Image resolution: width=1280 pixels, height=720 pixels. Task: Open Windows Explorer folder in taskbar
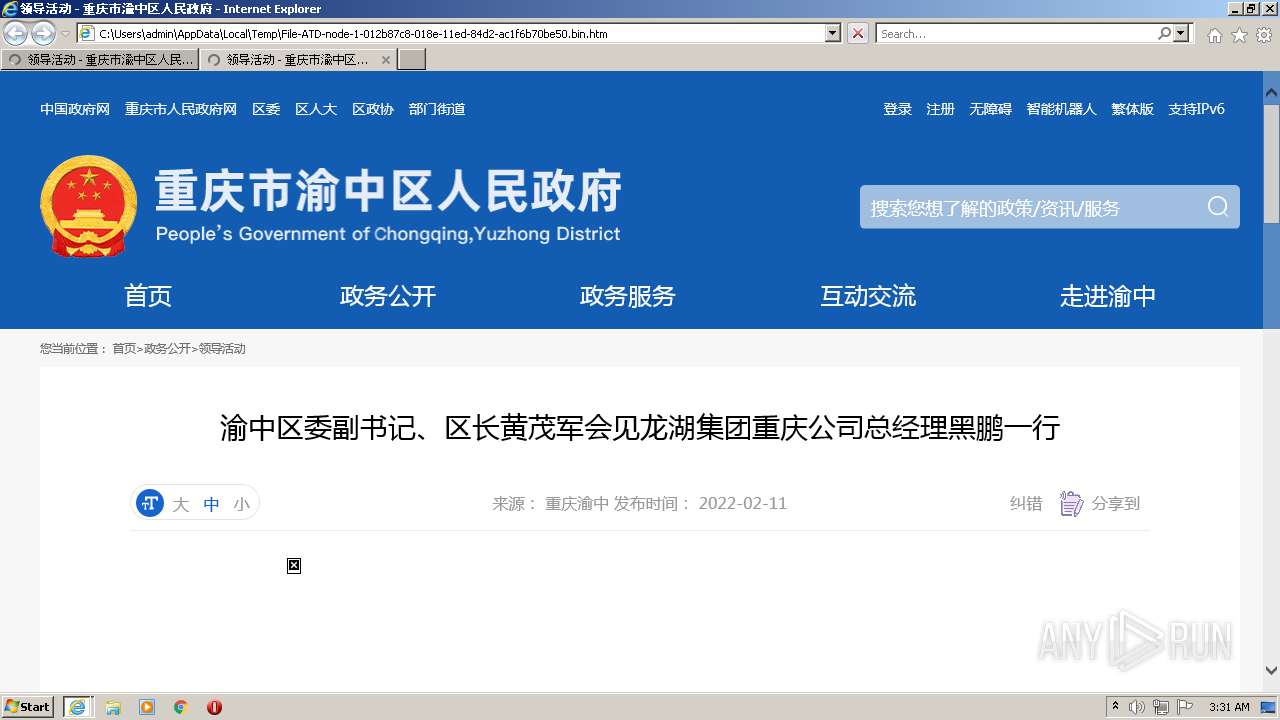tap(113, 707)
